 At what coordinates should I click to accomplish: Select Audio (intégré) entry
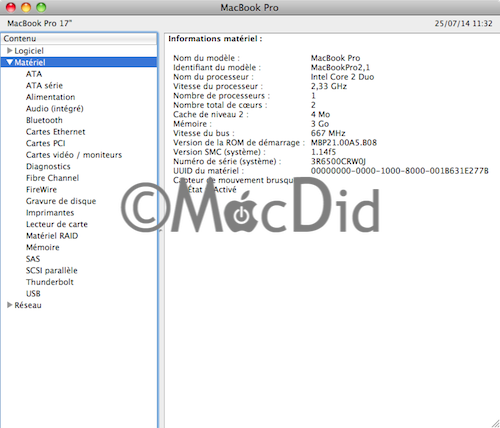click(55, 109)
